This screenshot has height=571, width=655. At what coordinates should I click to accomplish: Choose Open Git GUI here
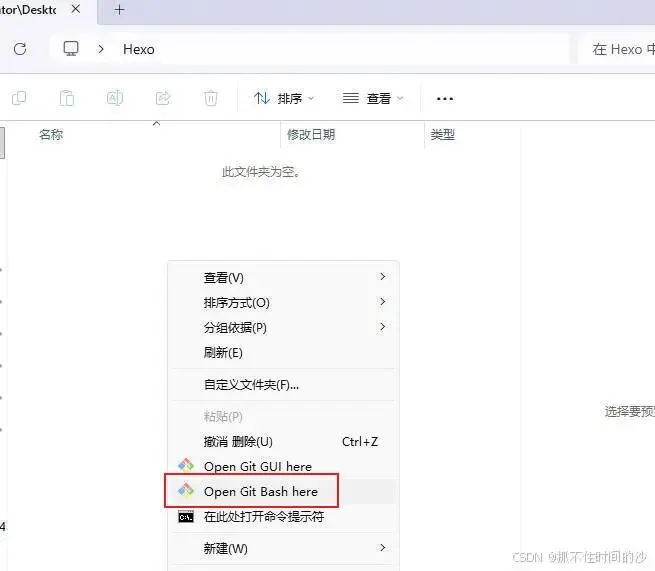point(283,466)
